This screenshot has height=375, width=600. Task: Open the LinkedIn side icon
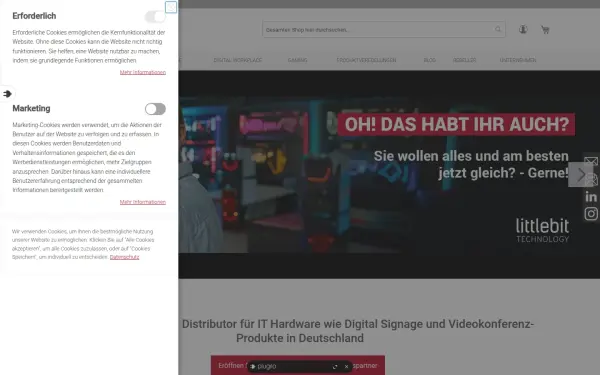coord(591,197)
